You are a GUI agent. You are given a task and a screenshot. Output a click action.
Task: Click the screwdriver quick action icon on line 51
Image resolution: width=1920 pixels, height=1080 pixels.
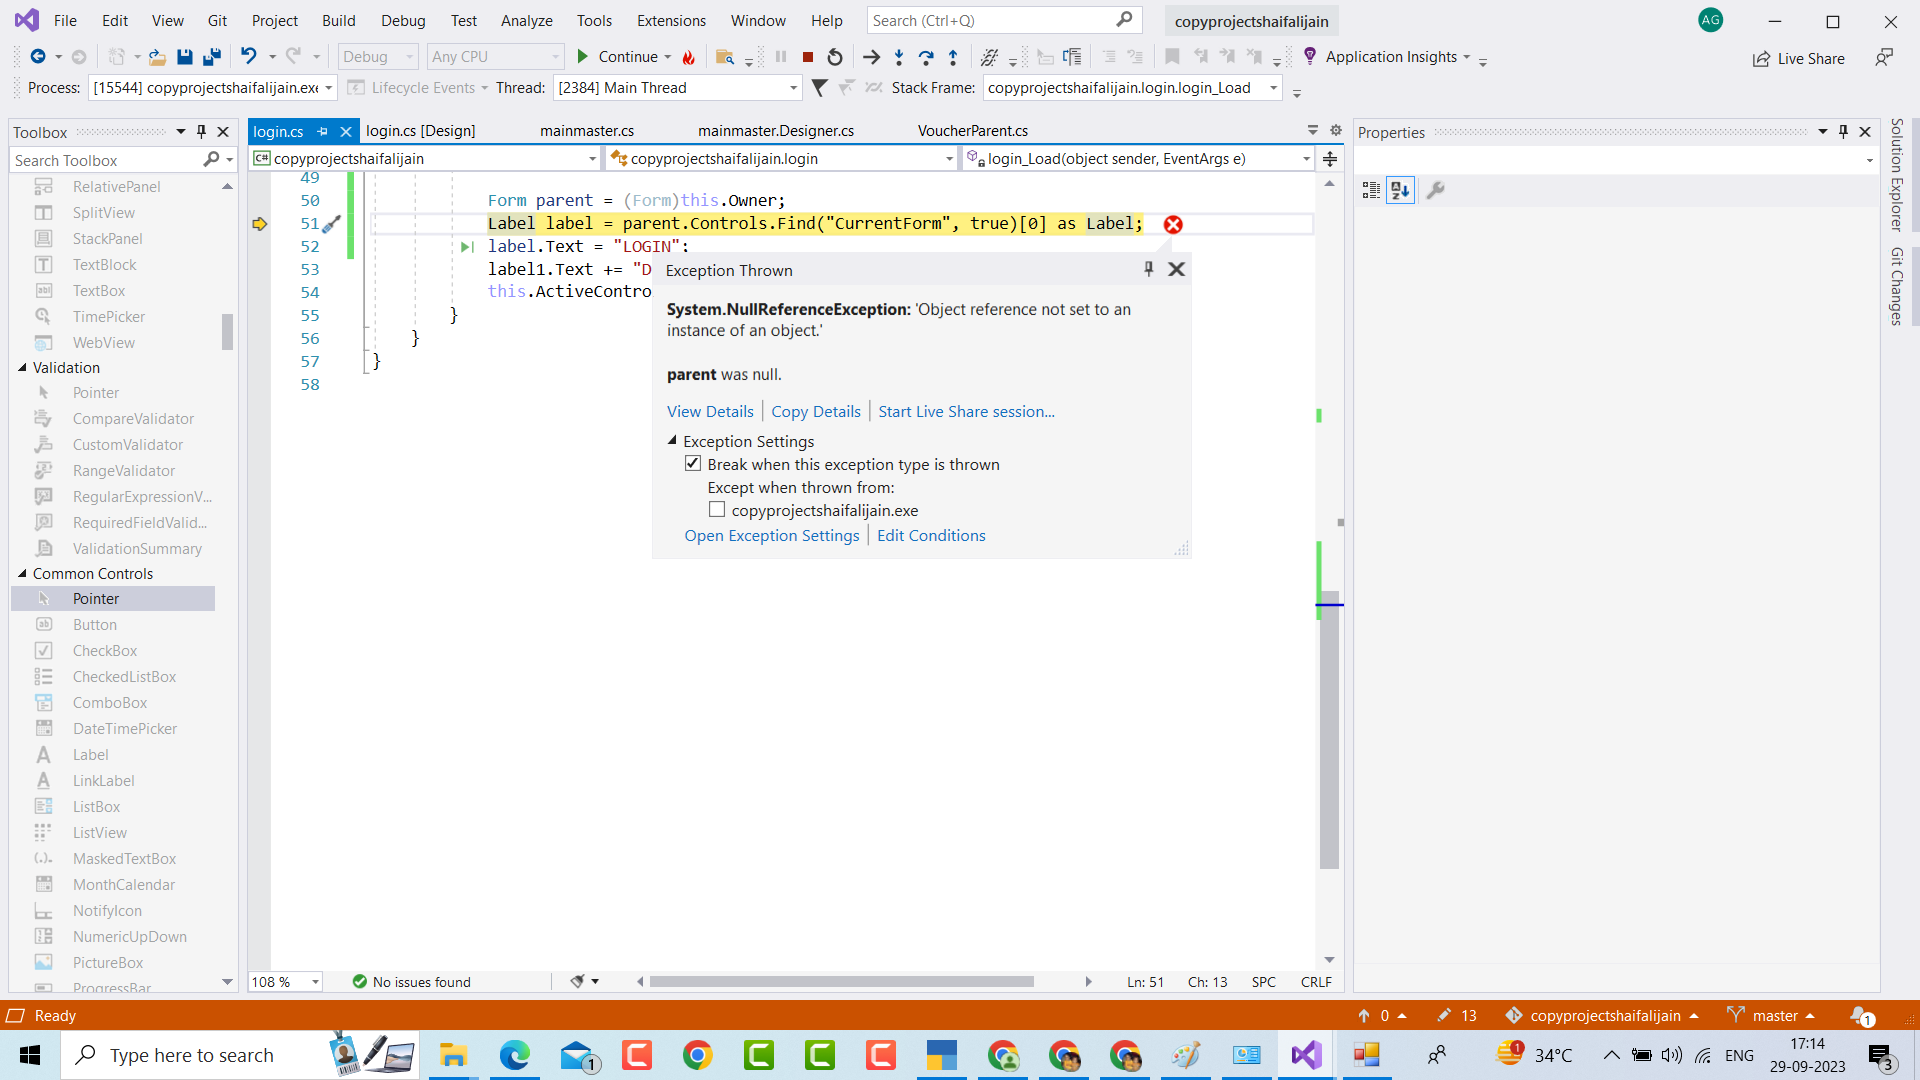pos(332,224)
